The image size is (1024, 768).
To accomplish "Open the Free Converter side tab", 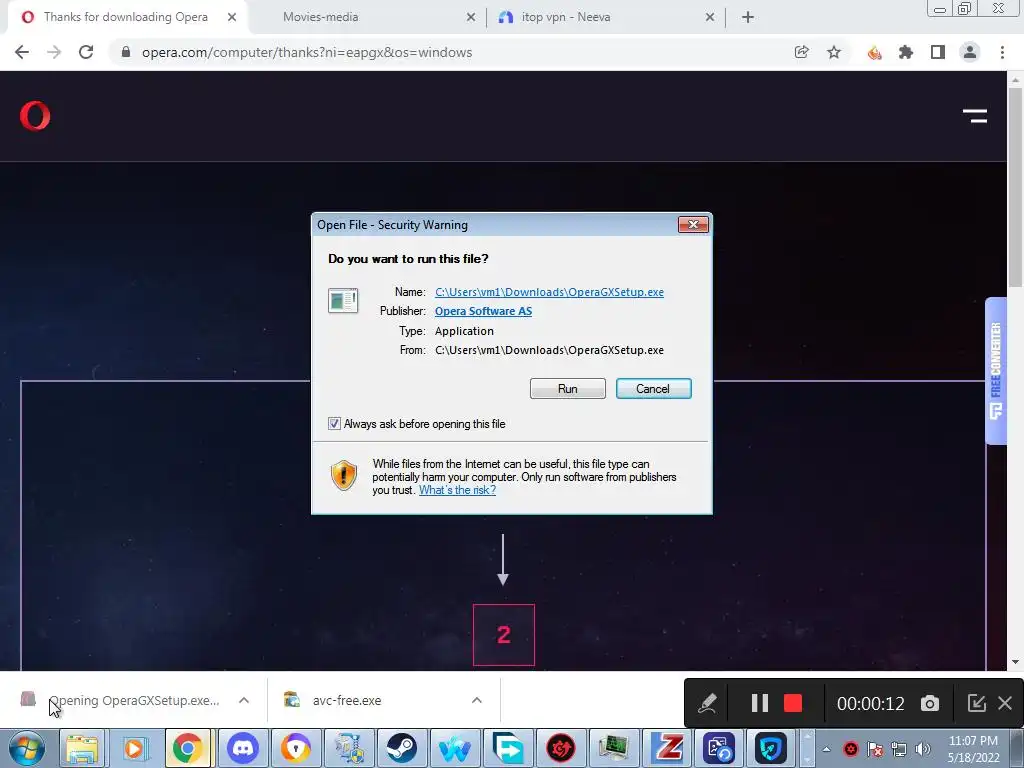I will [x=996, y=371].
